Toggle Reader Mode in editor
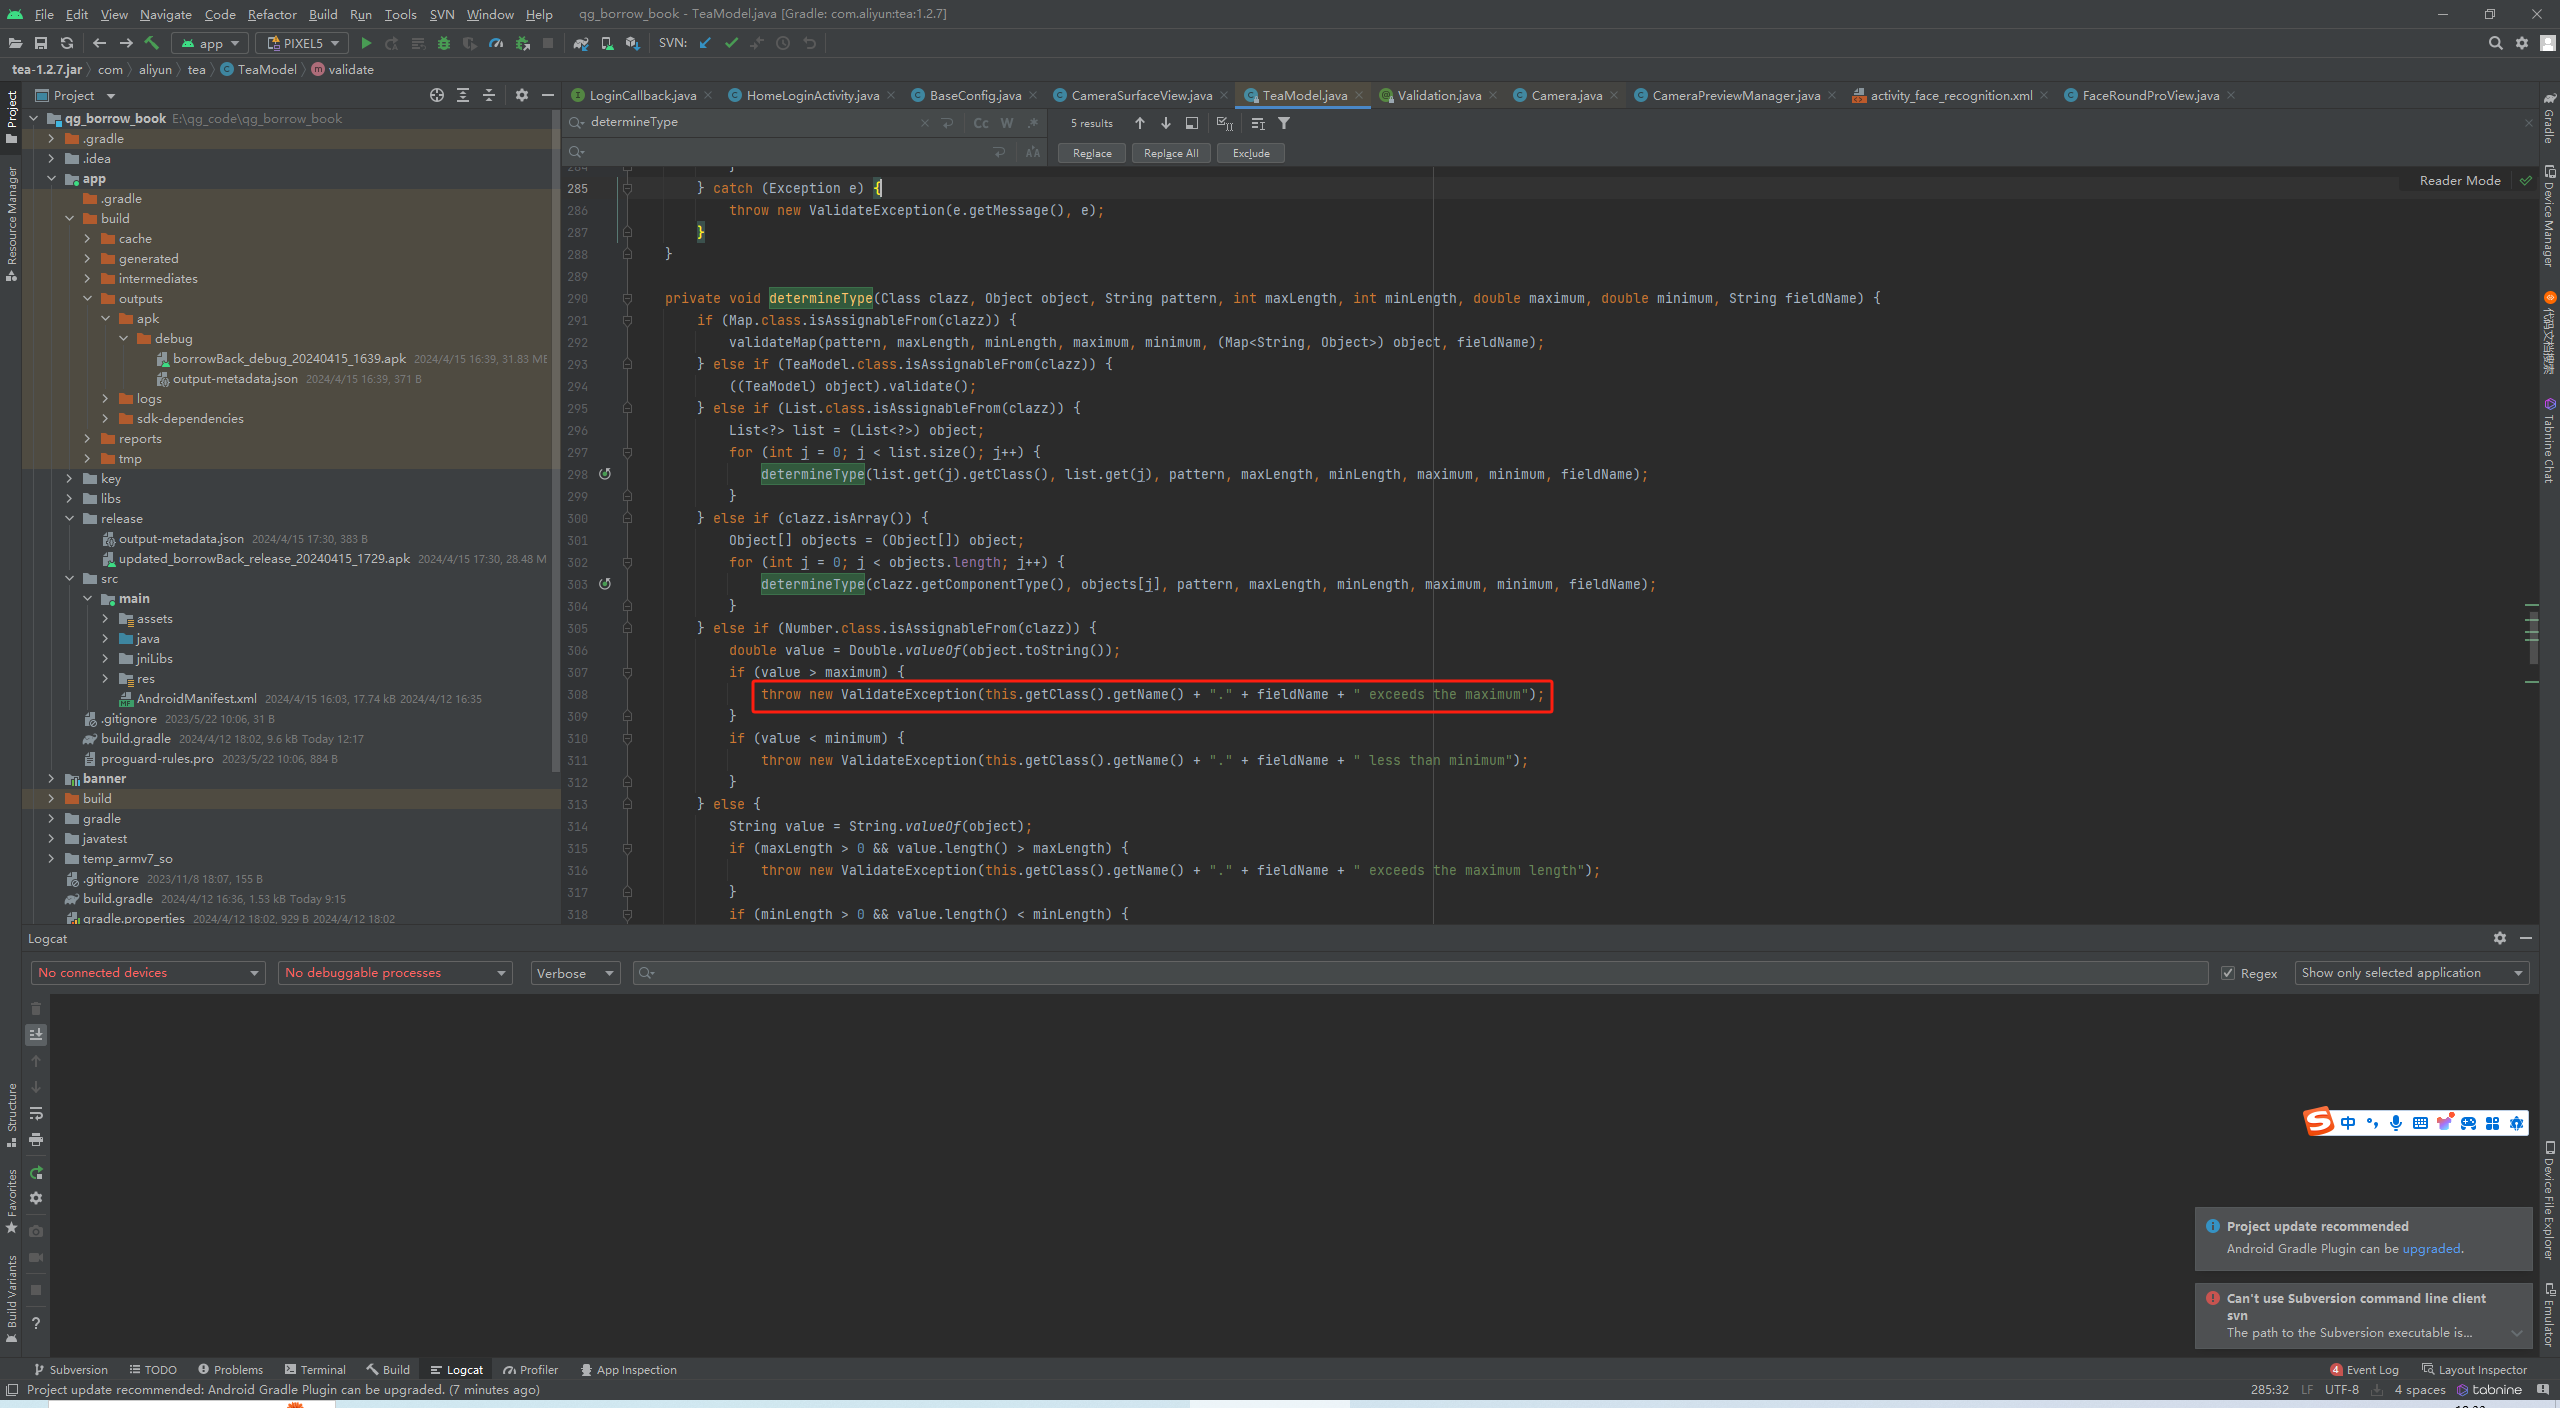Viewport: 2560px width, 1408px height. tap(2460, 180)
